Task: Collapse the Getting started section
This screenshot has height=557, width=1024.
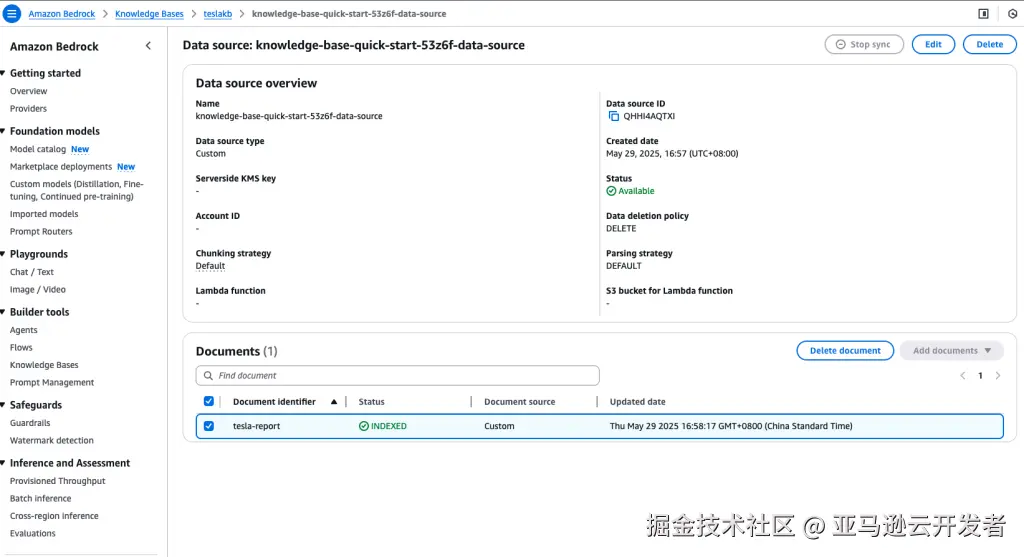Action: coord(3,73)
